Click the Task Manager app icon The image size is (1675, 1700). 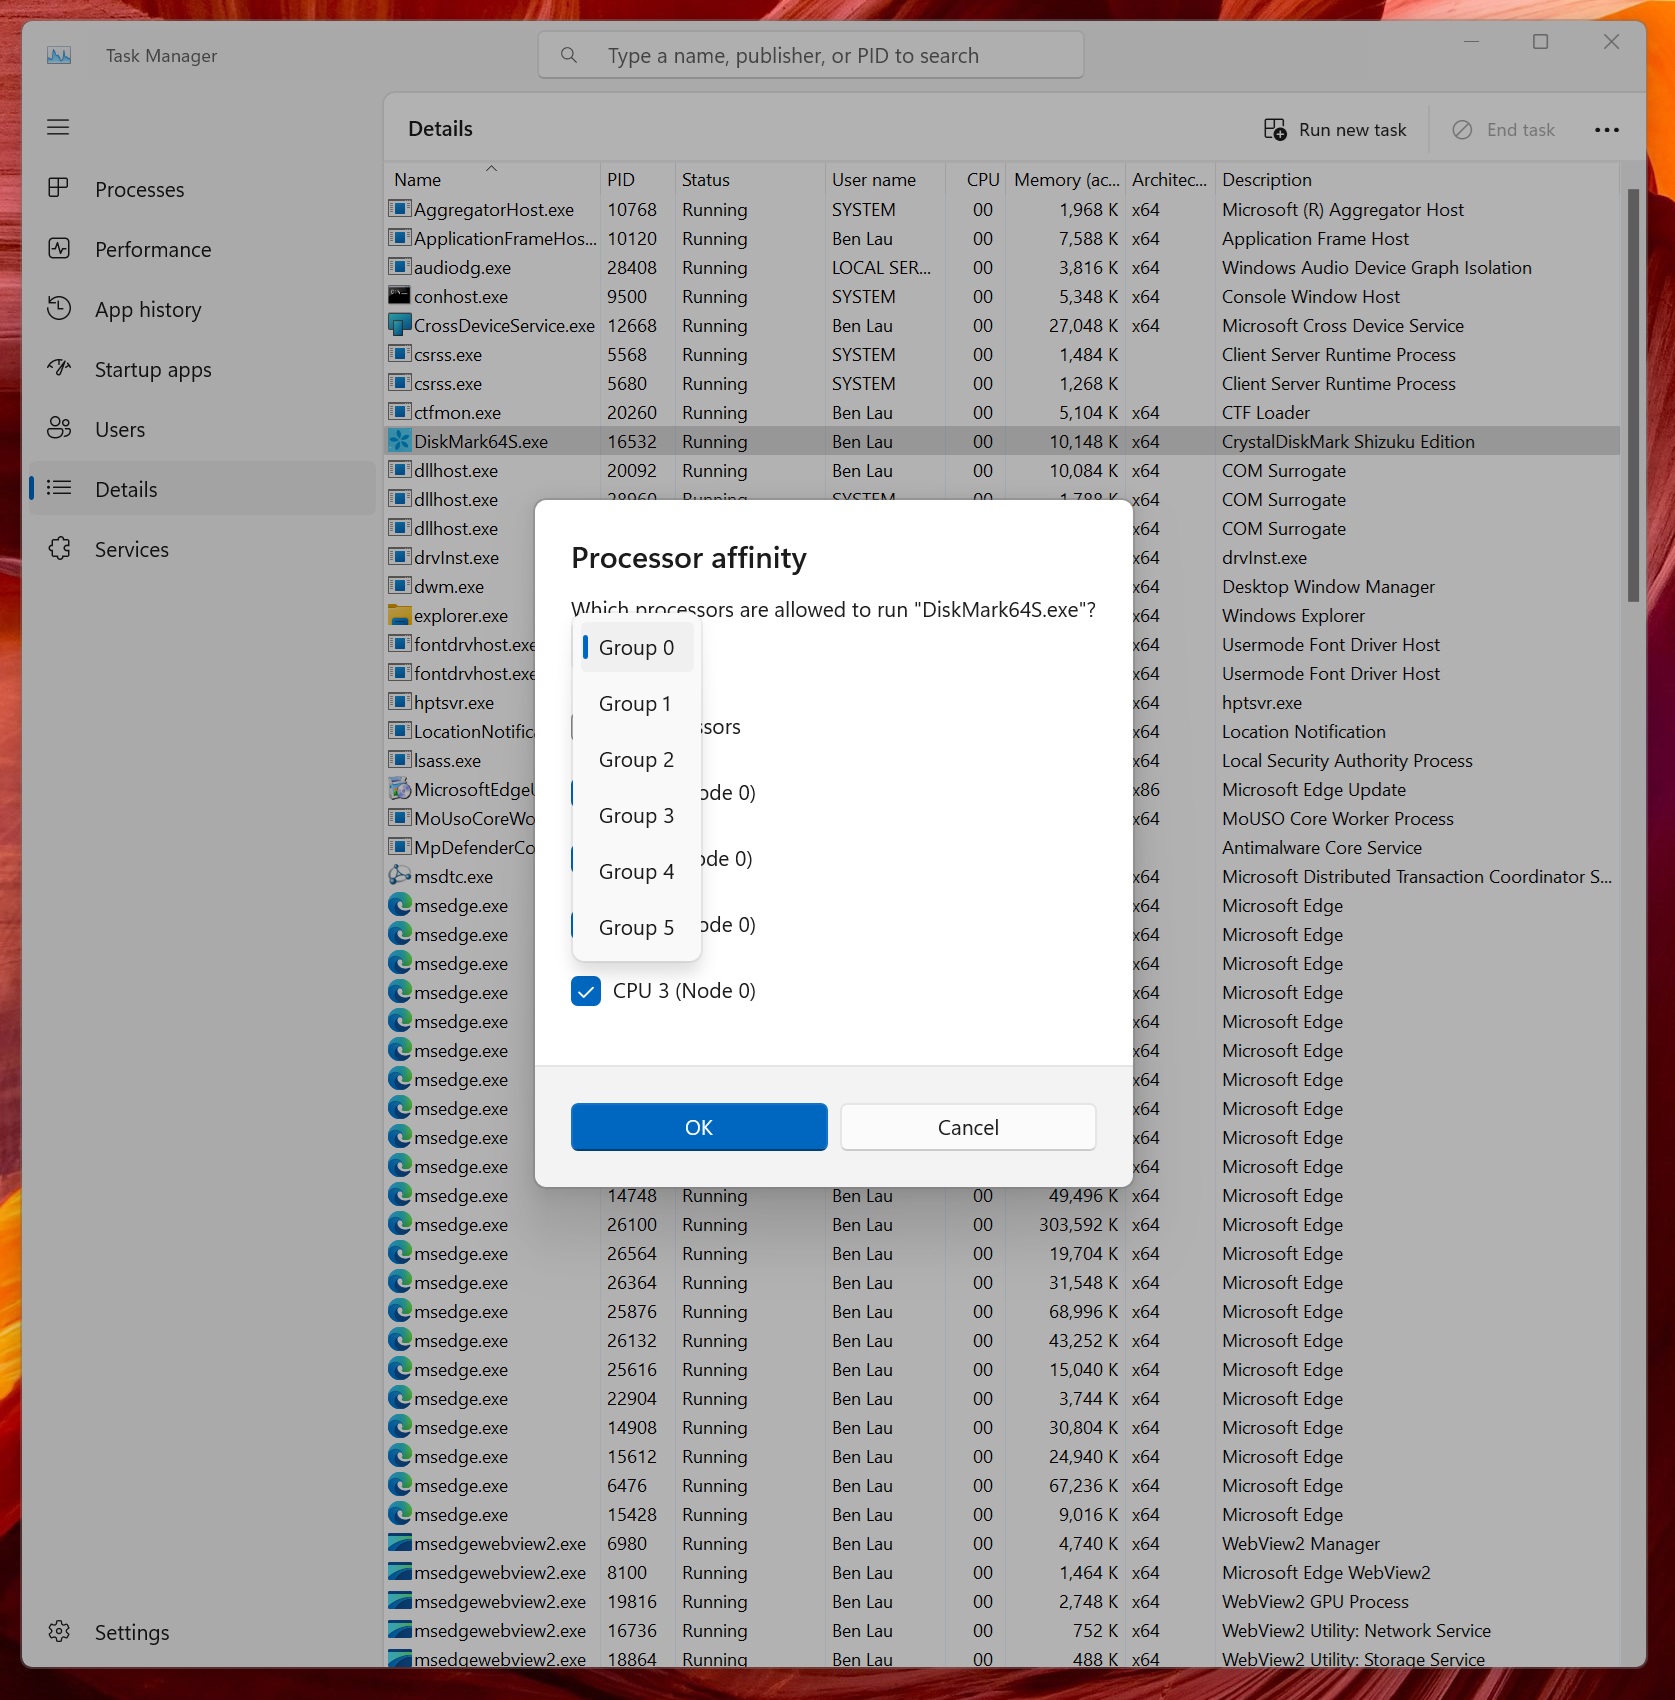[59, 56]
